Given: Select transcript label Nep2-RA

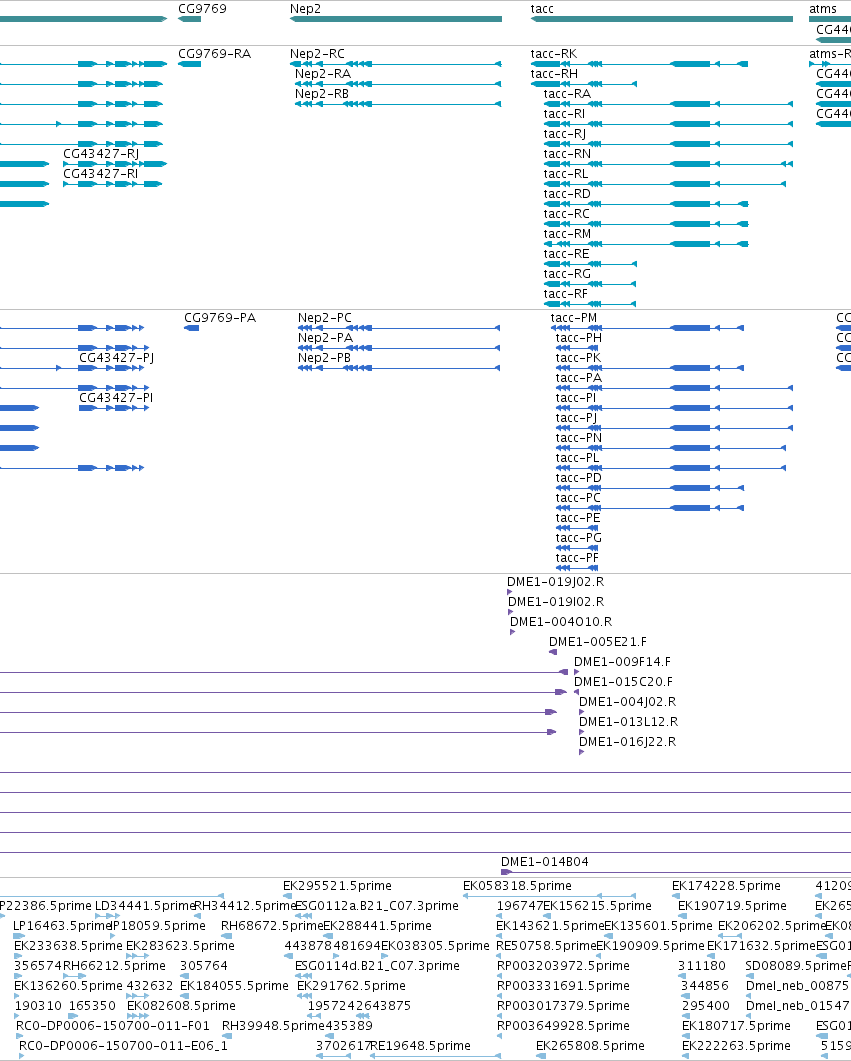Looking at the screenshot, I should pyautogui.click(x=323, y=74).
